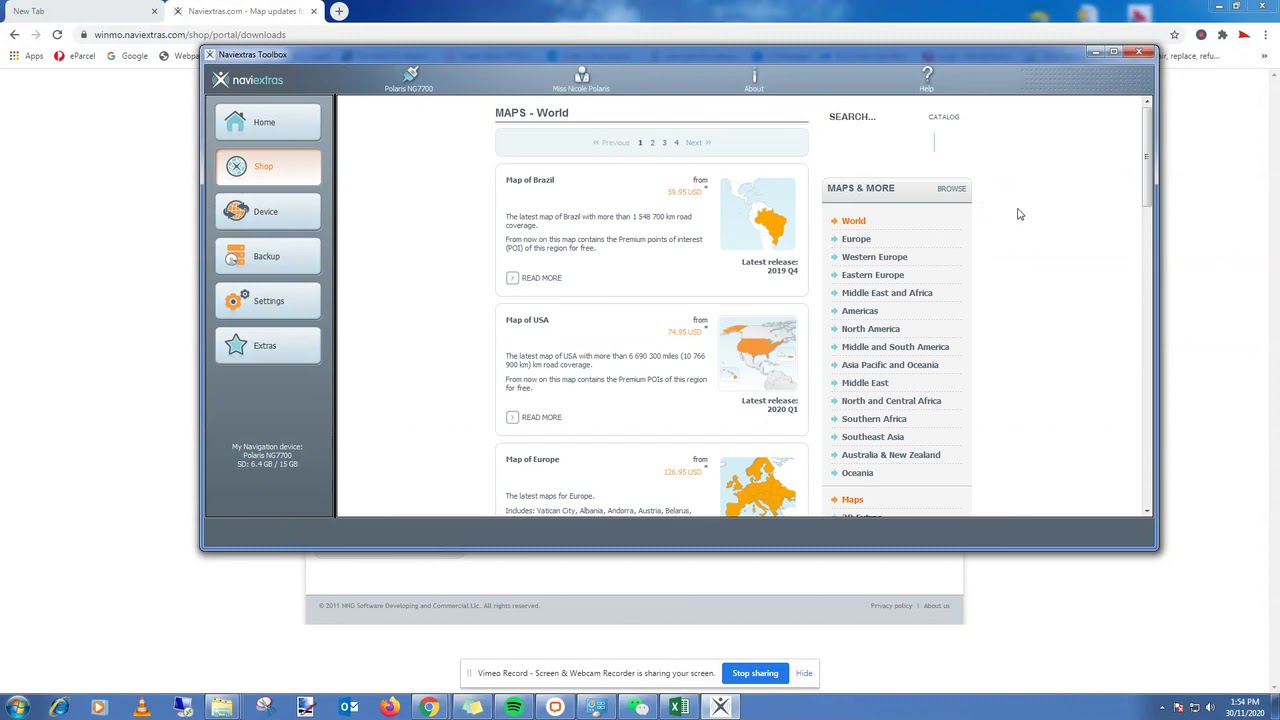The image size is (1280, 720).
Task: Click the Previous page link
Action: click(x=611, y=143)
